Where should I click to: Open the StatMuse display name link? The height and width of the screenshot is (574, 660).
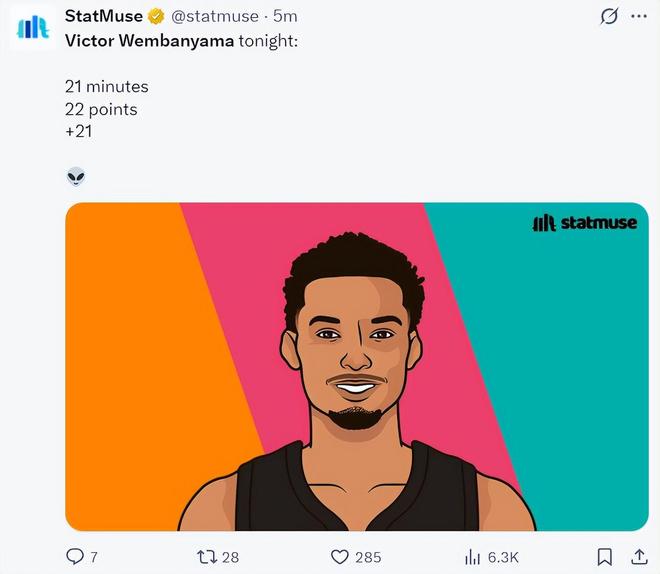click(103, 17)
